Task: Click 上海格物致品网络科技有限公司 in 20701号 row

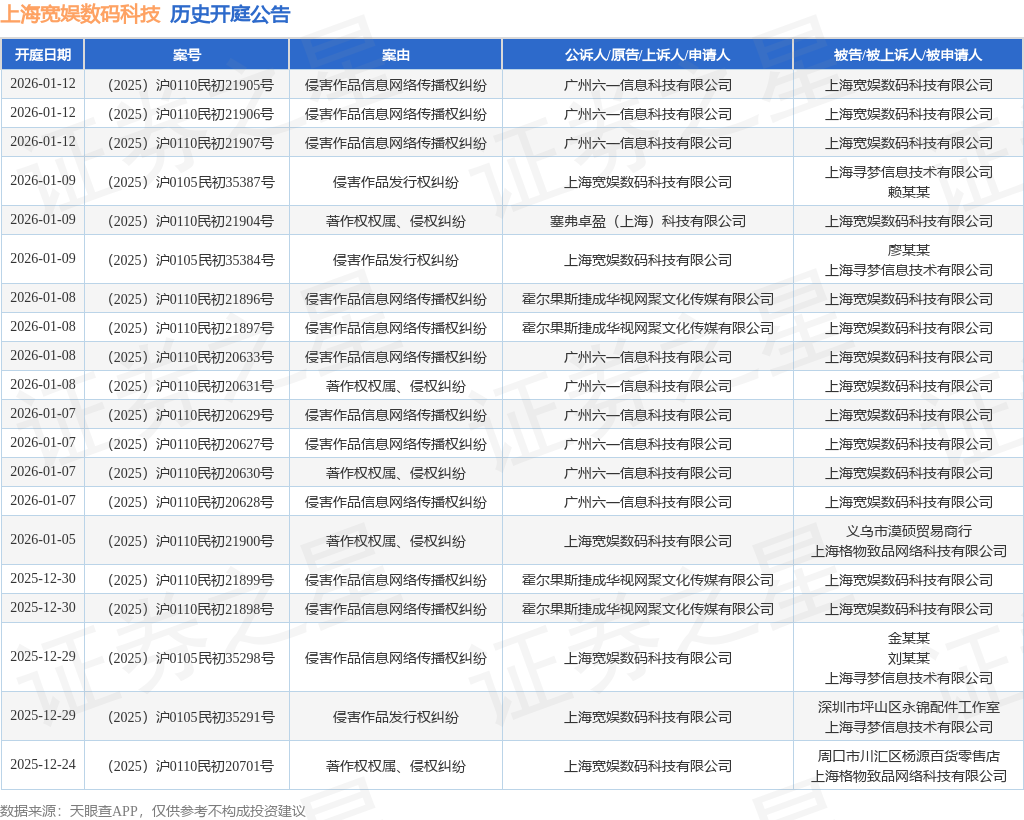Action: pos(908,776)
